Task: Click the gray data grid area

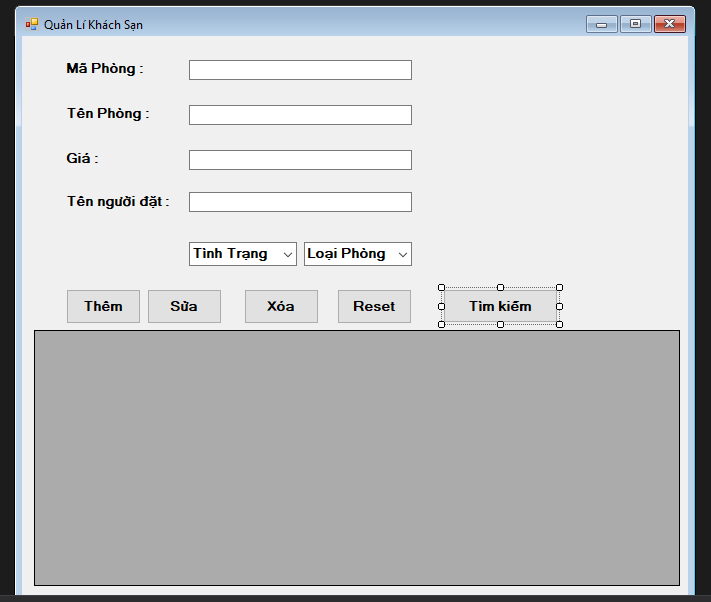Action: coord(357,458)
